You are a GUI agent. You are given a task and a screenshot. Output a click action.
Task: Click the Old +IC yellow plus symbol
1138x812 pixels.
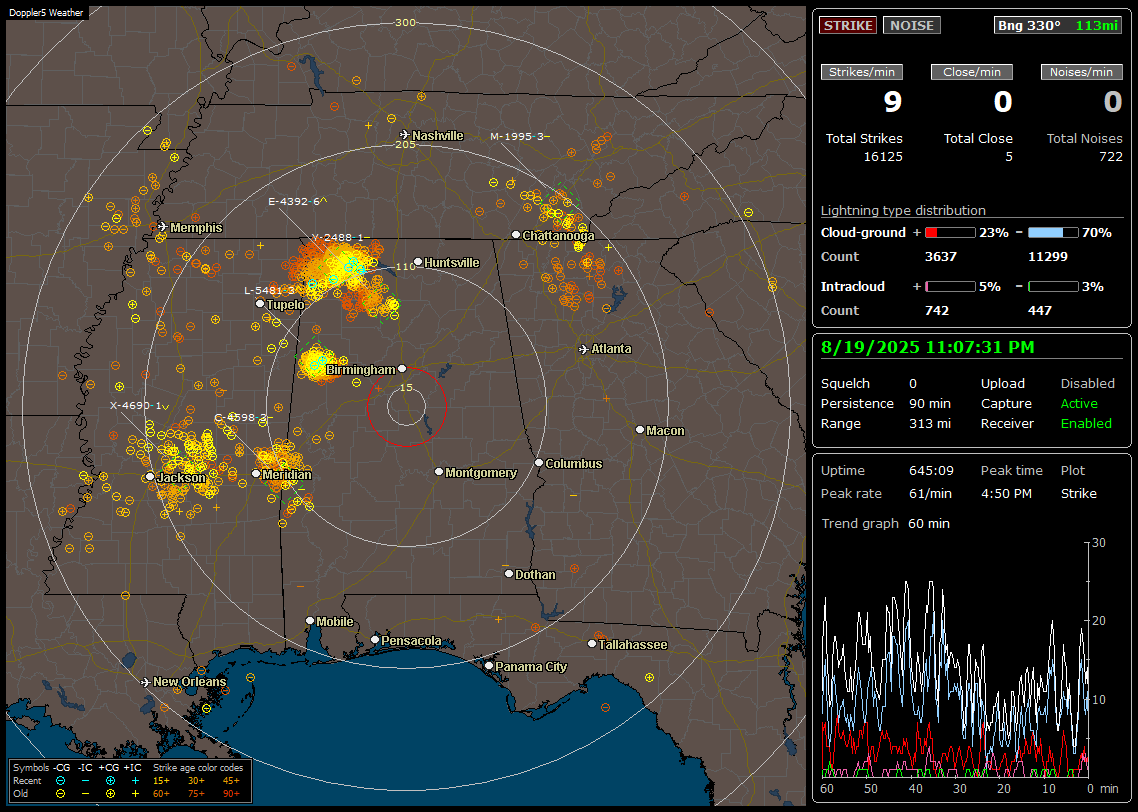[135, 794]
